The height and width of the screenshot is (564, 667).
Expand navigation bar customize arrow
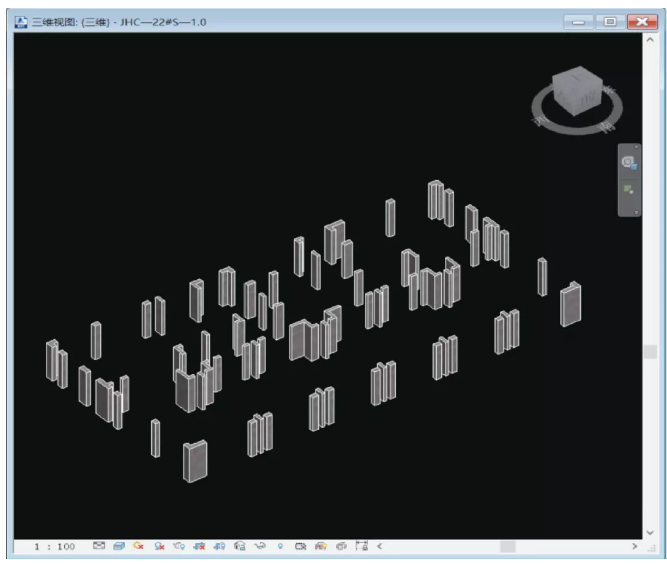point(636,212)
